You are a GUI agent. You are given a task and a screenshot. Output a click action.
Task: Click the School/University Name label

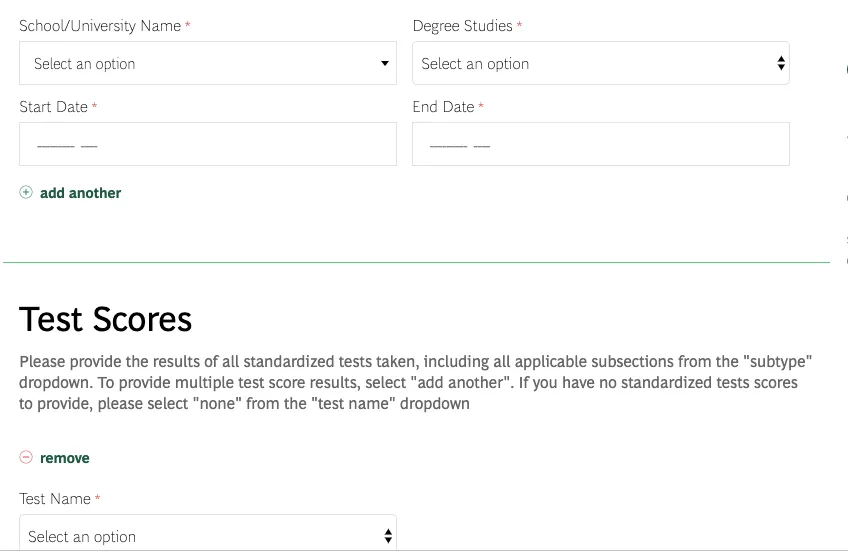click(x=100, y=26)
